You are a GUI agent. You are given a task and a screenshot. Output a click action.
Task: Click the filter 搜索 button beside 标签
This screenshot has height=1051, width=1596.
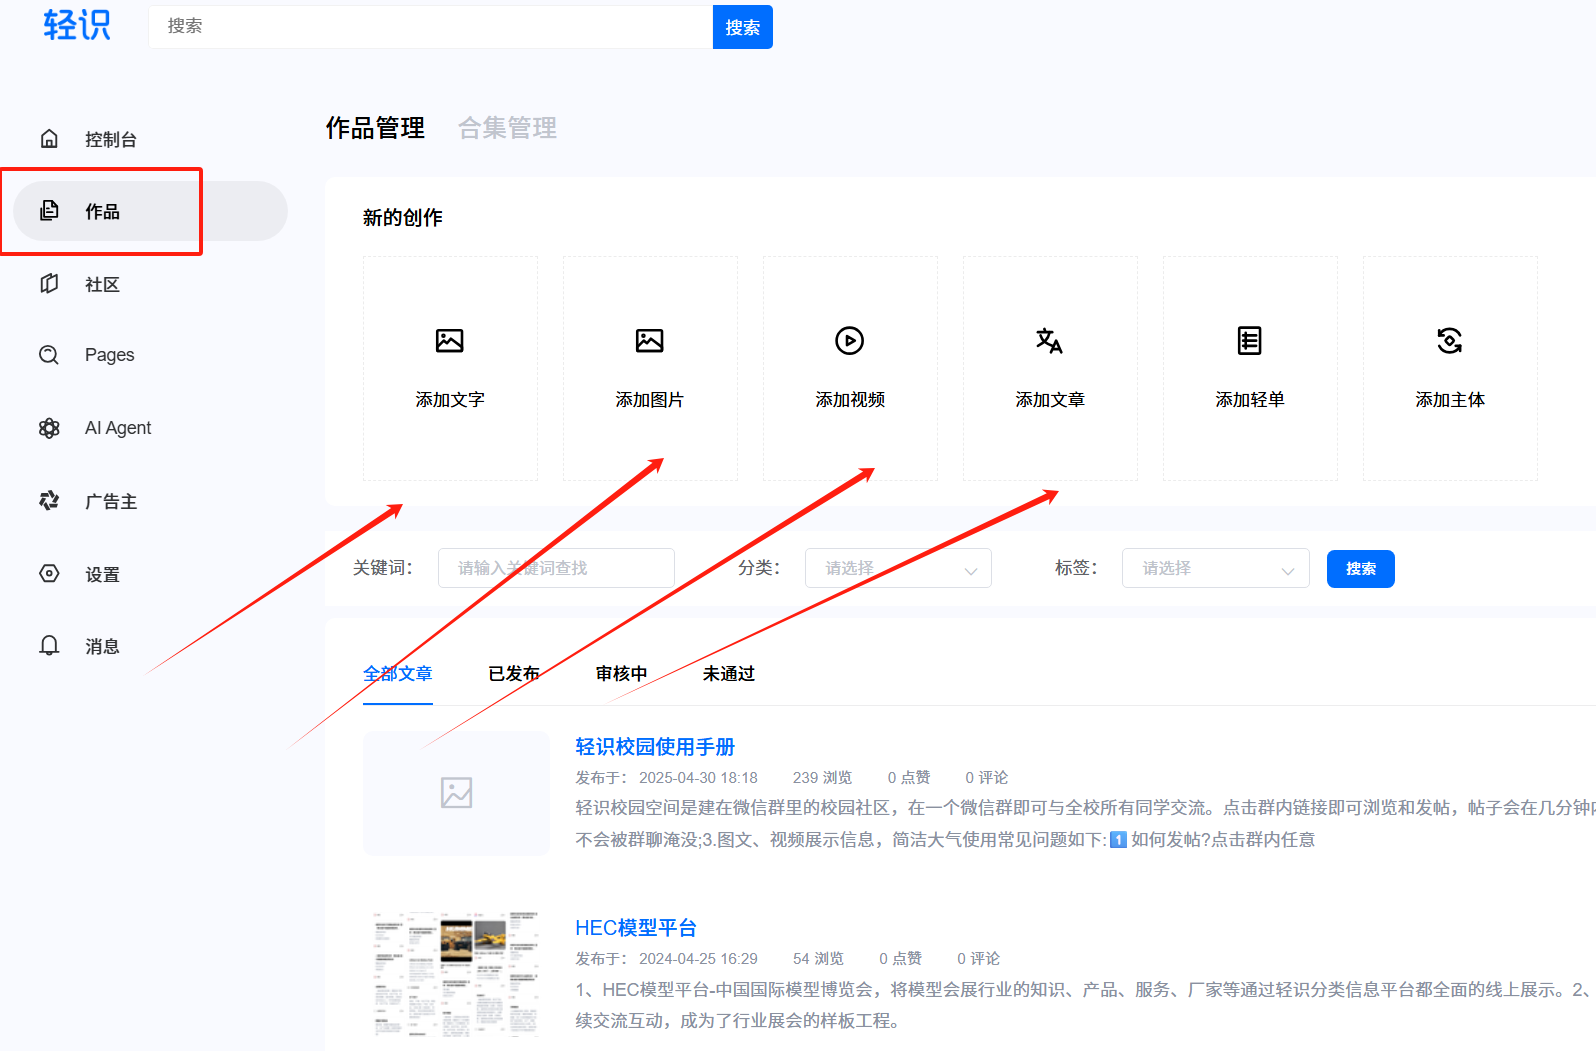click(1360, 569)
